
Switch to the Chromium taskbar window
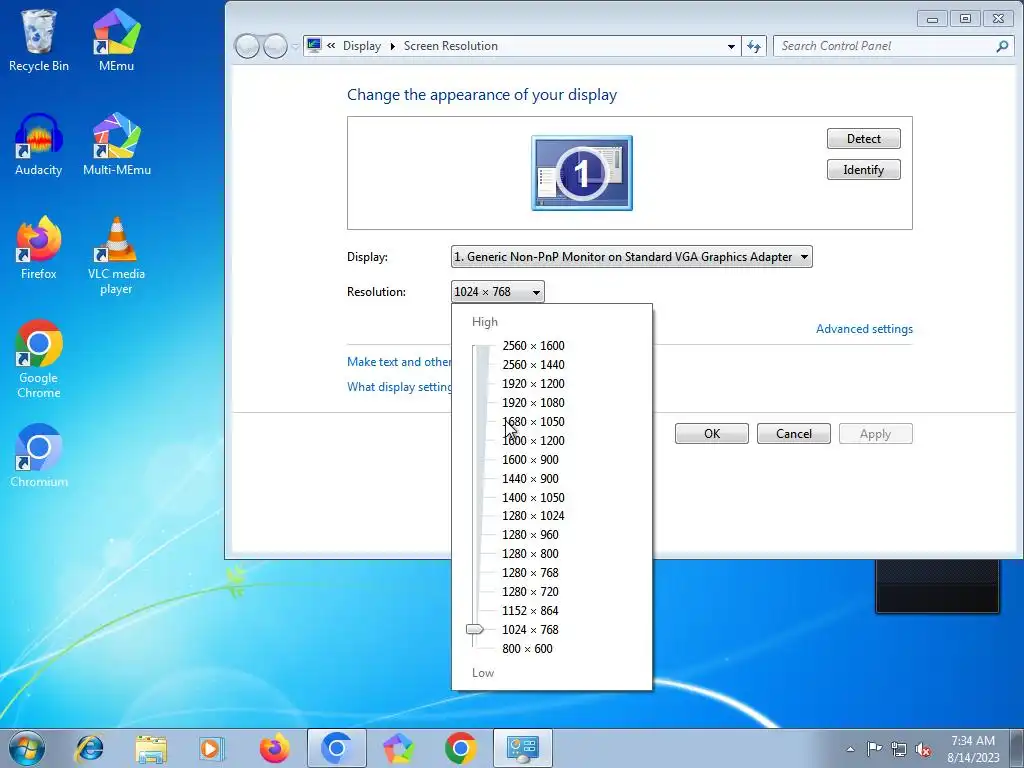click(x=336, y=748)
